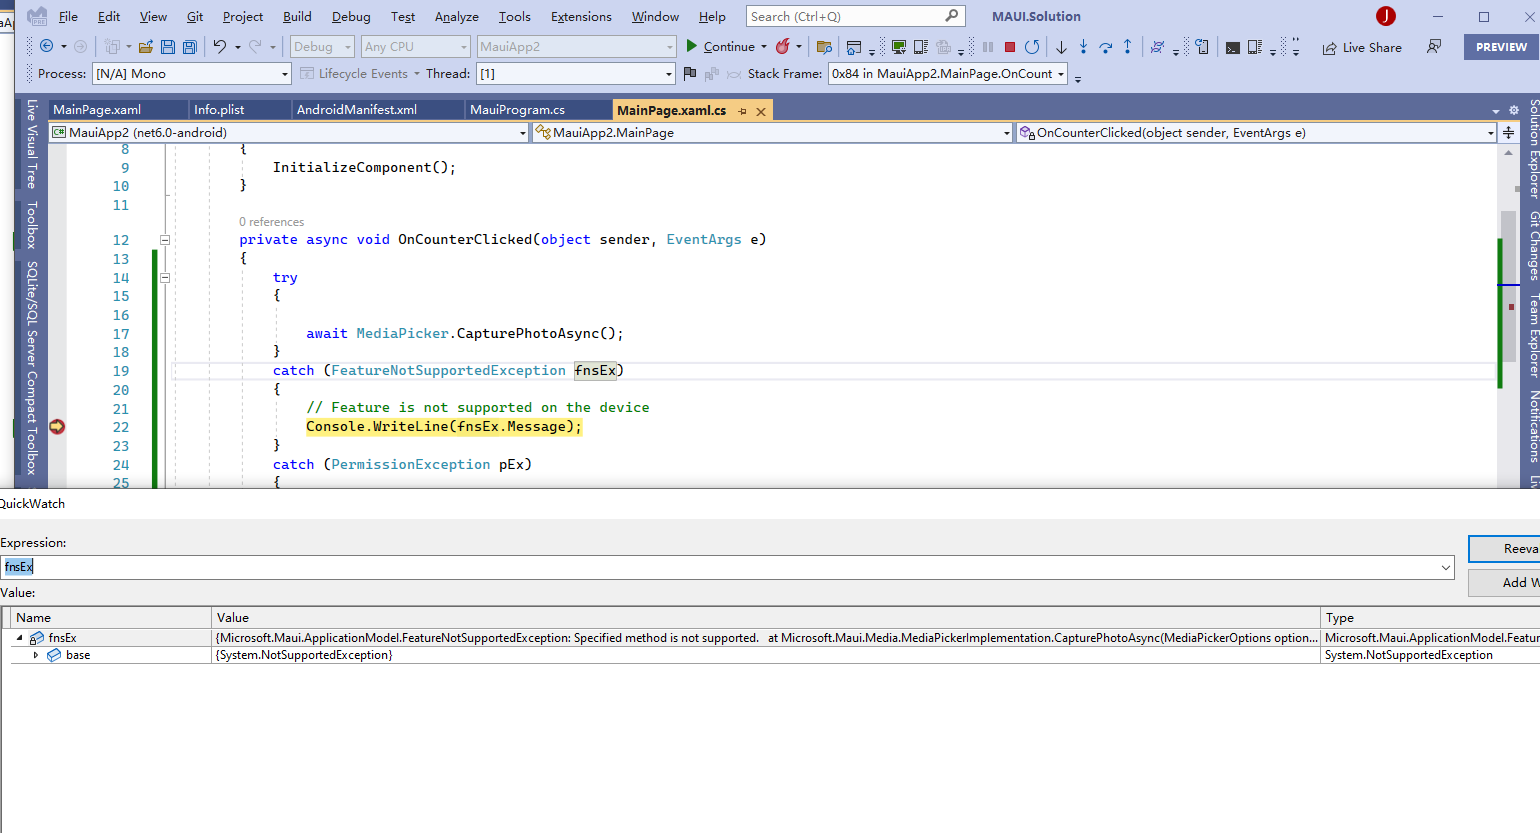Screen dimensions: 1540x833
Task: Close the MainPage.xaml.cs tab
Action: click(761, 111)
